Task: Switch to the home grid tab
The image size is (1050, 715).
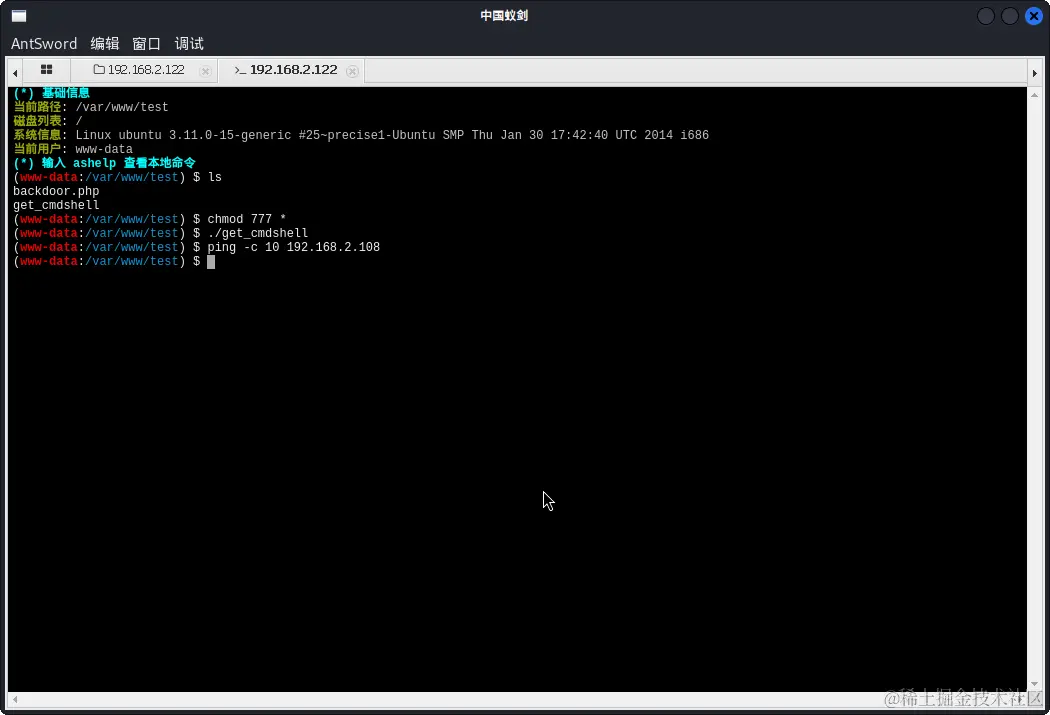Action: [x=46, y=70]
